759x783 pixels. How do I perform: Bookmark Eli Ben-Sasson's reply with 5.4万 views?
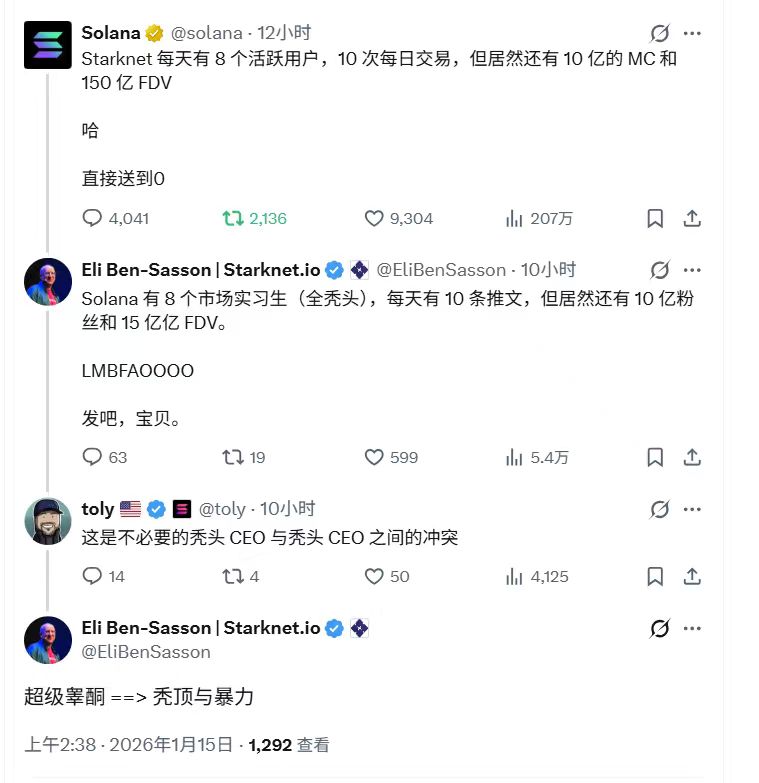(655, 457)
